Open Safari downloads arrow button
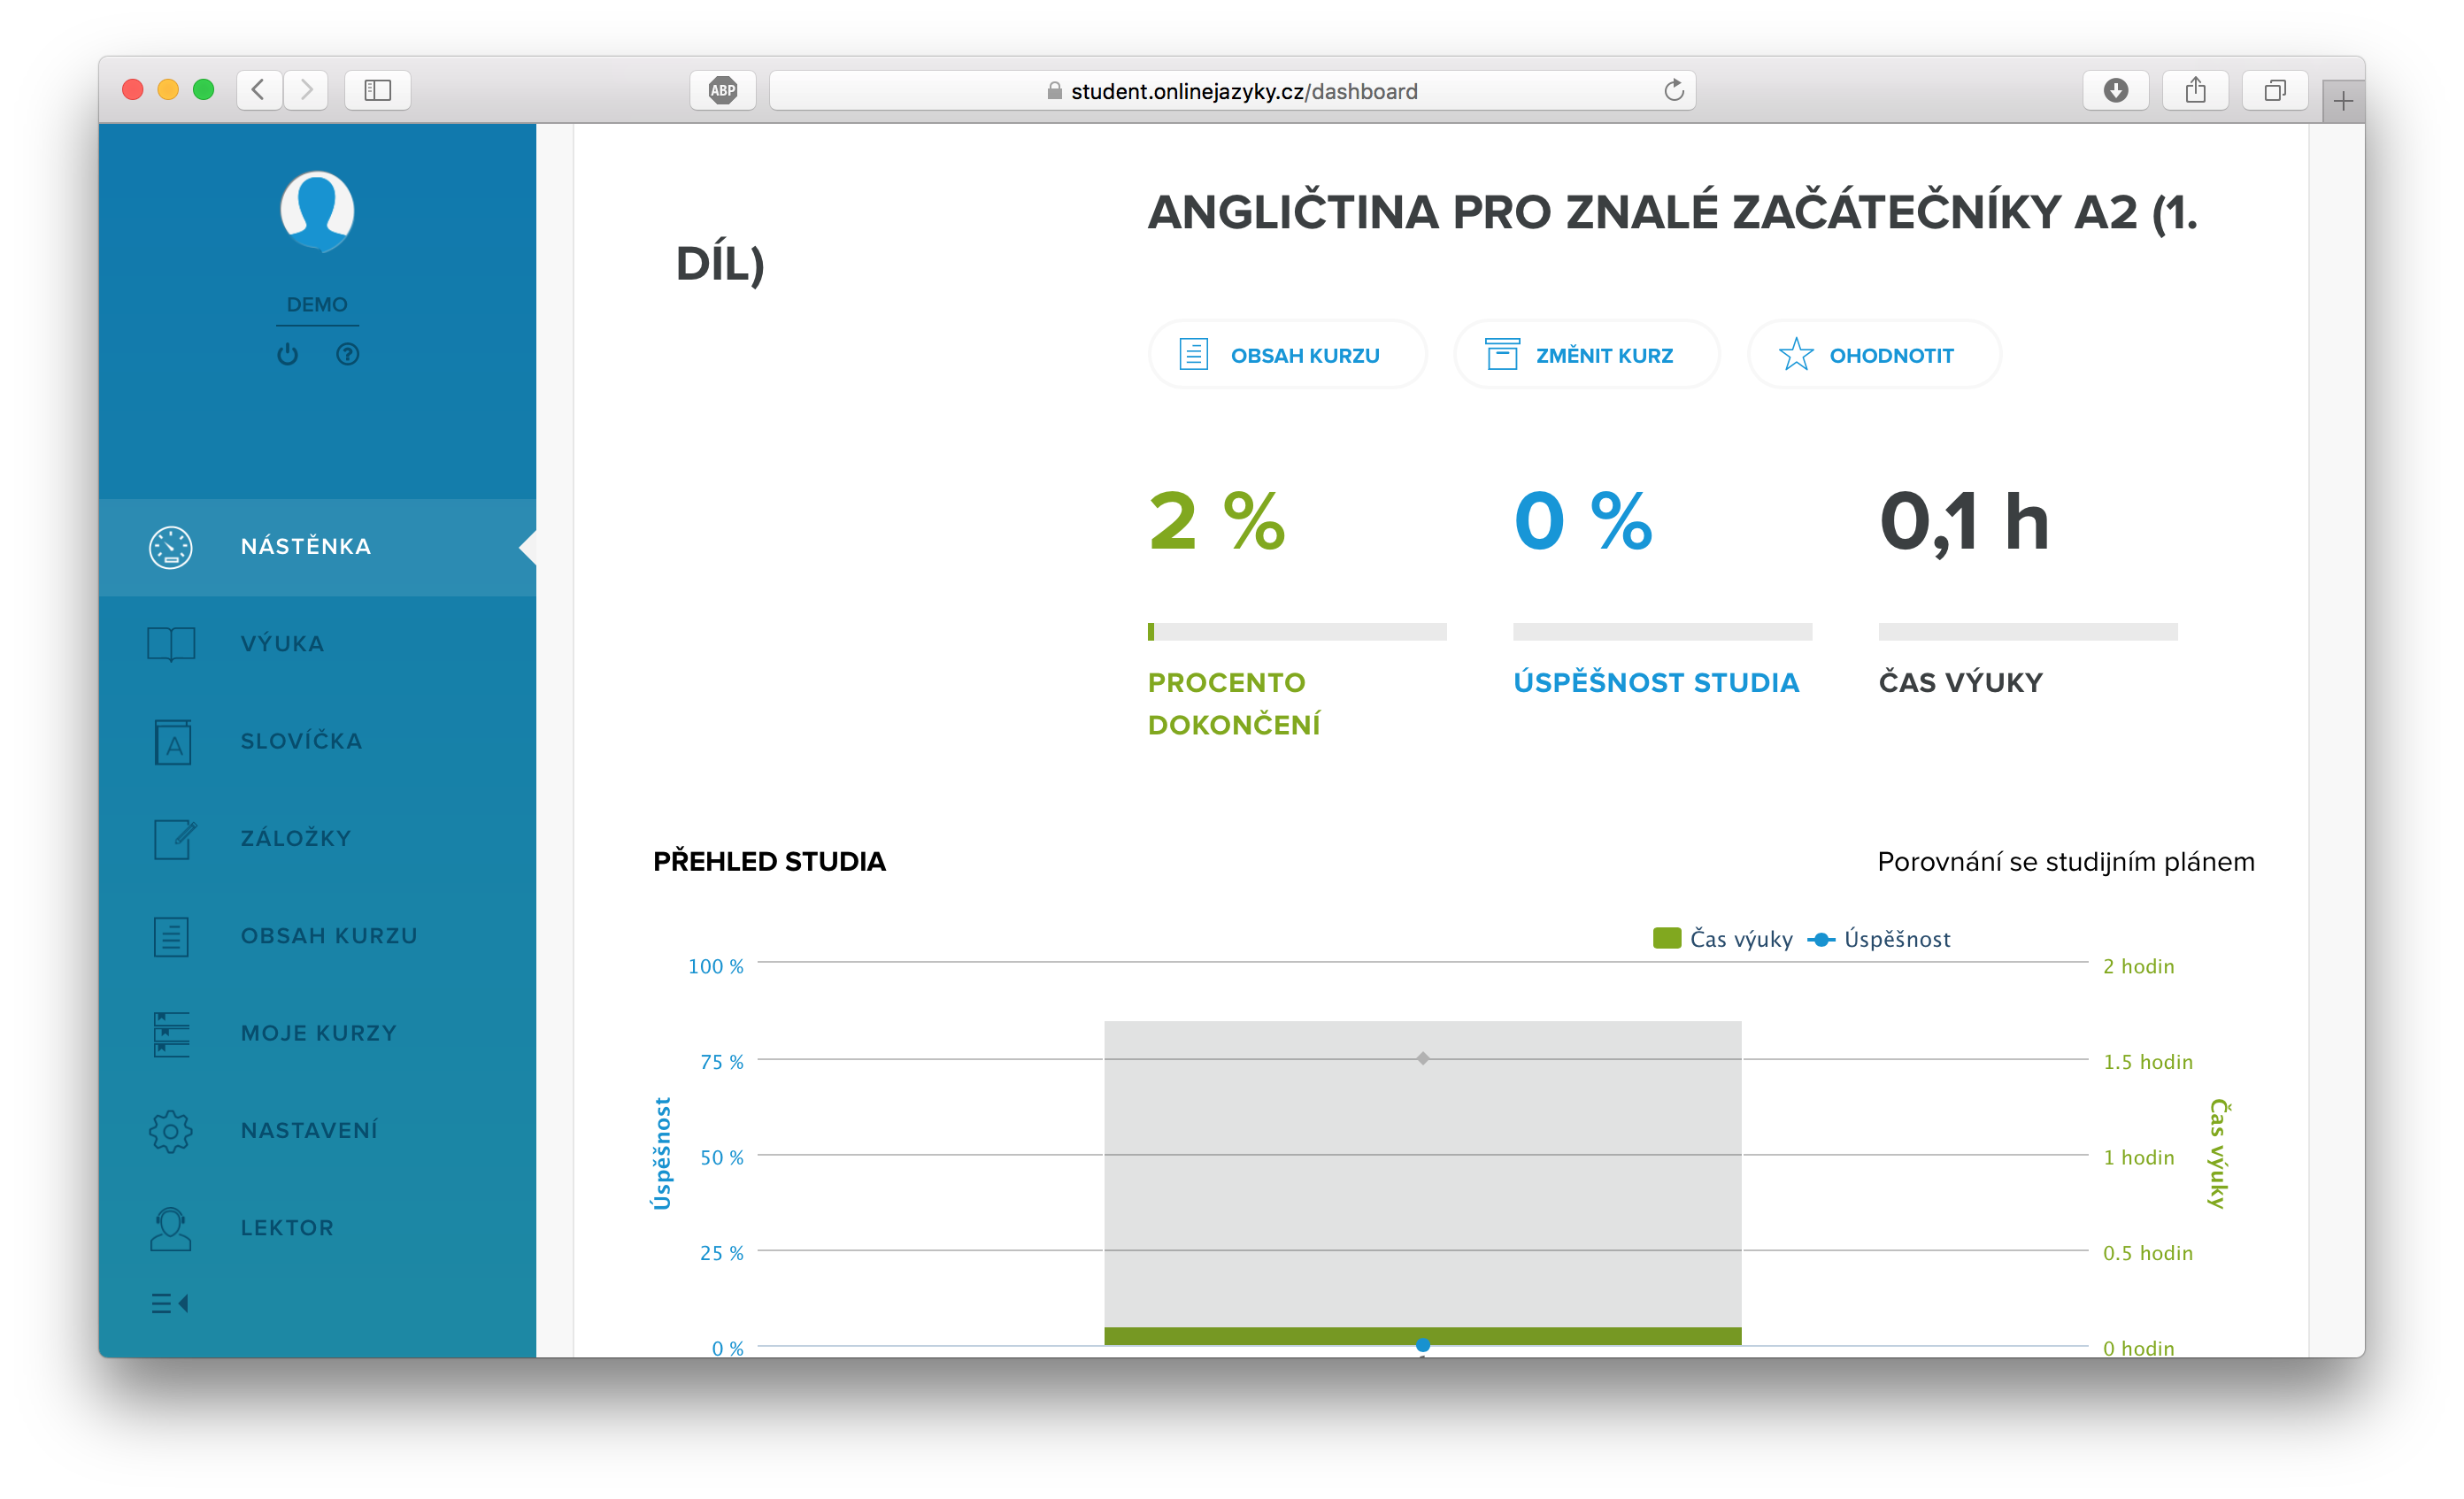The height and width of the screenshot is (1499, 2464). point(2115,91)
